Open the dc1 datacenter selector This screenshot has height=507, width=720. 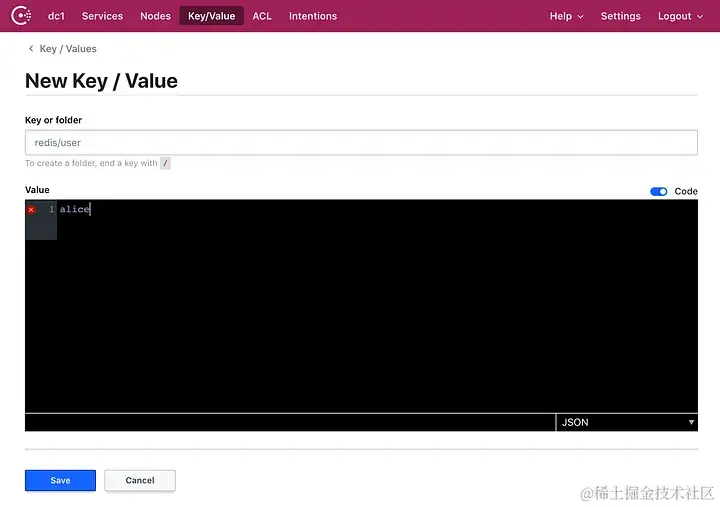coord(56,16)
